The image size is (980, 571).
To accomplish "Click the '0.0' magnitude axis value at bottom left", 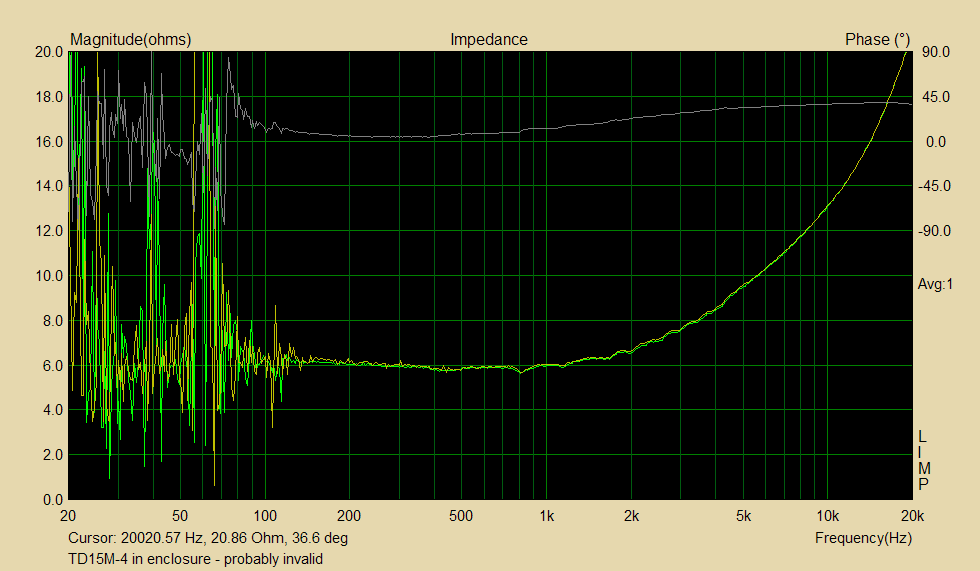I will [52, 500].
